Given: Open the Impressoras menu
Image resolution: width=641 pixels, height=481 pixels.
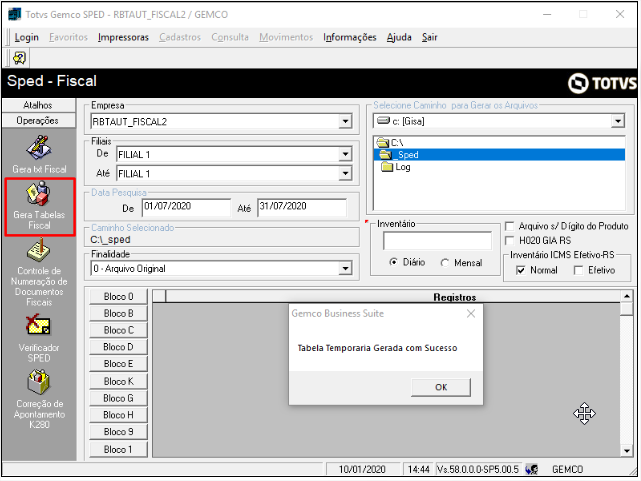Looking at the screenshot, I should click(x=123, y=37).
